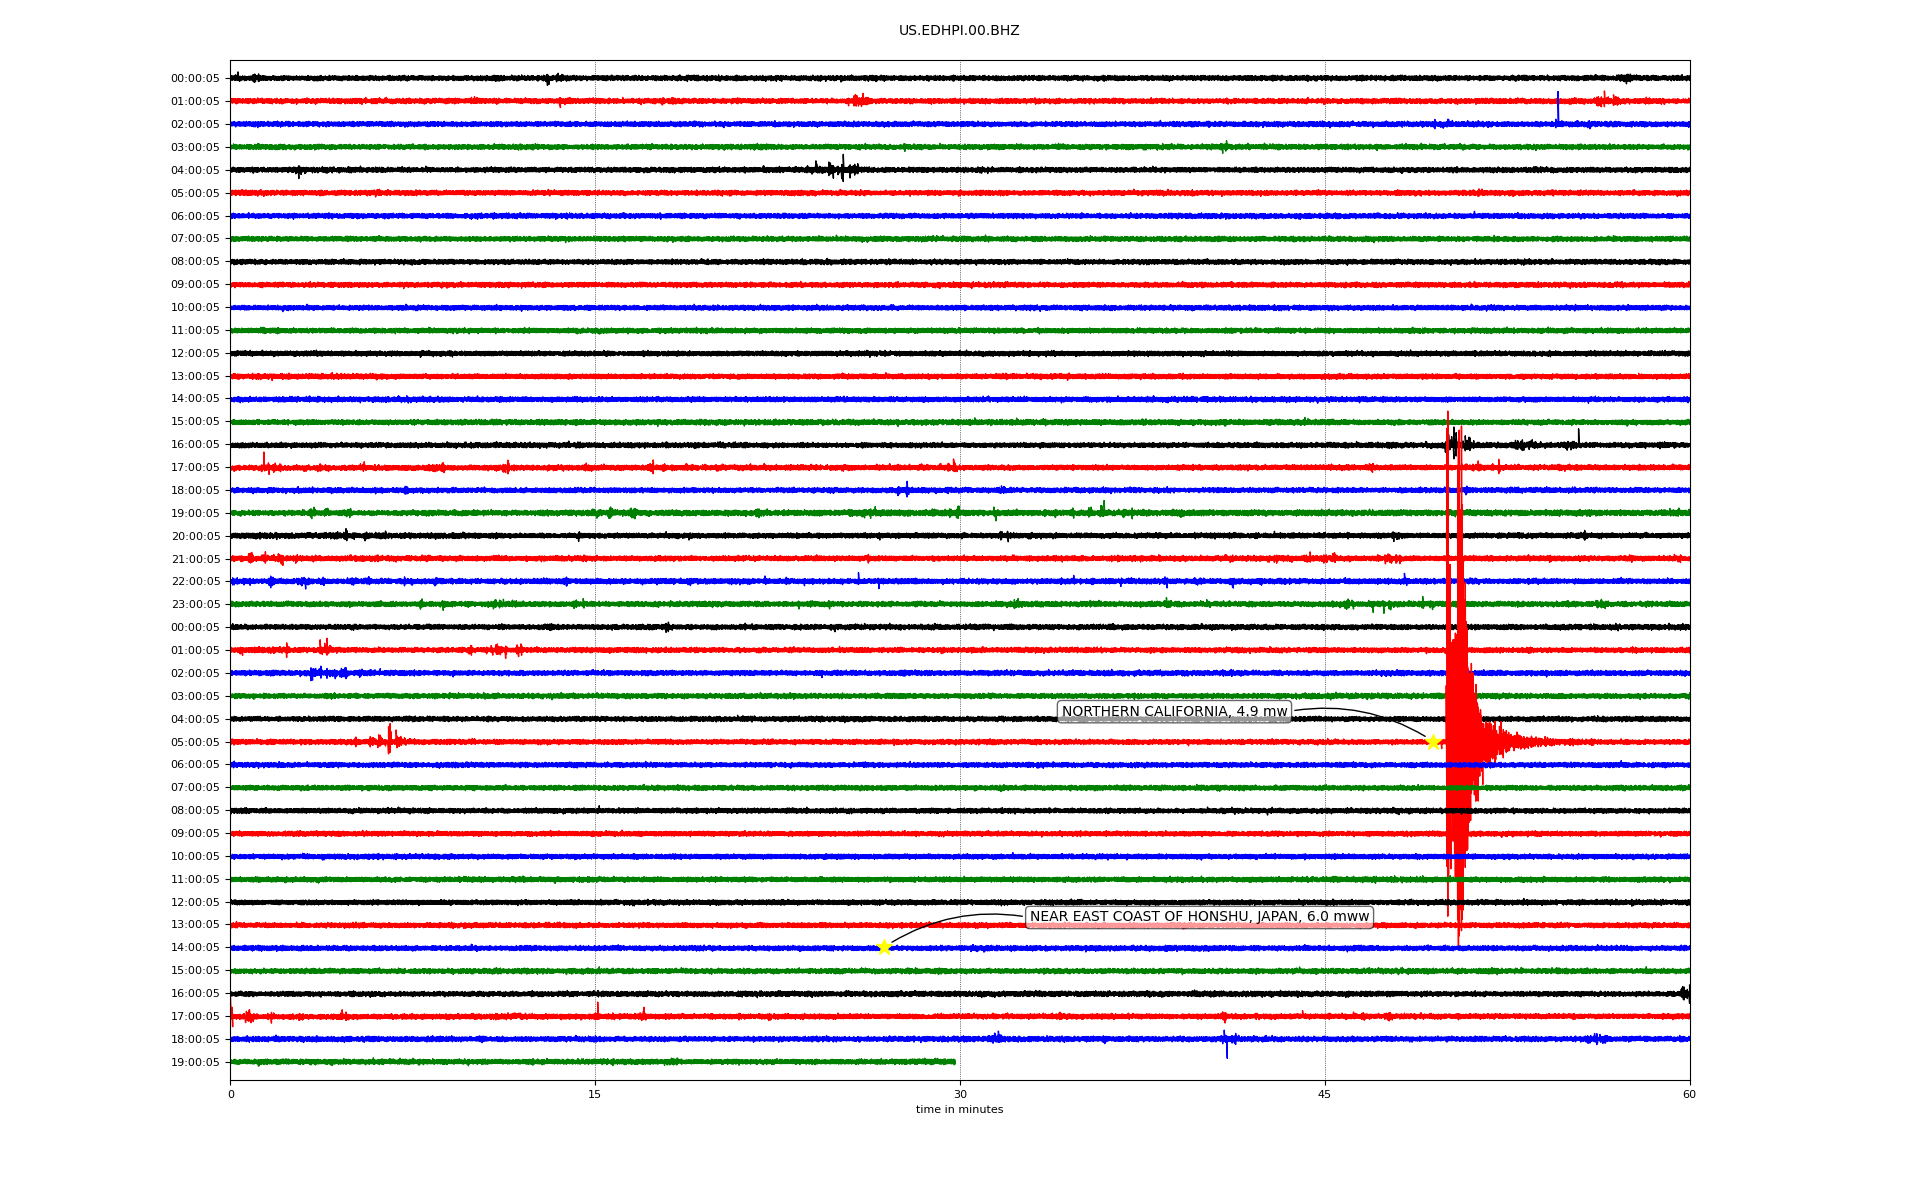Click the US.EDHPI.00.BHZ plot title
The image size is (1920, 1200).
959,31
